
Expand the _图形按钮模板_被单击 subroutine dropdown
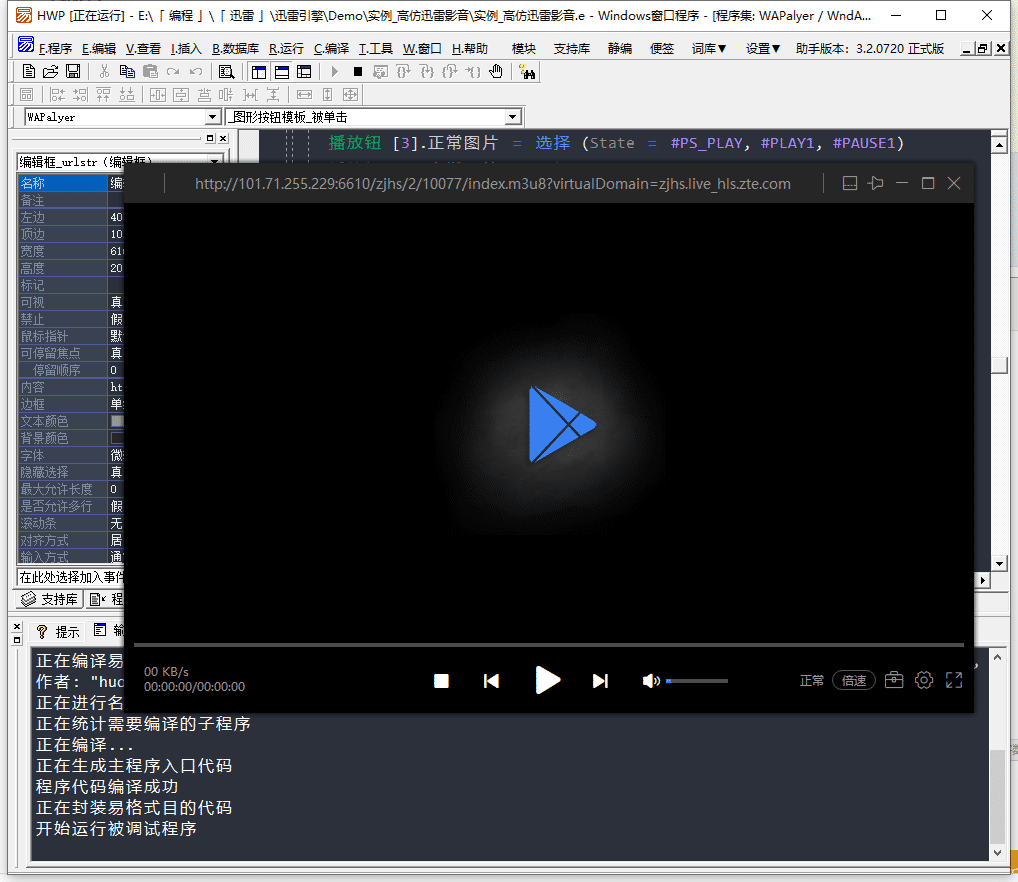[513, 117]
